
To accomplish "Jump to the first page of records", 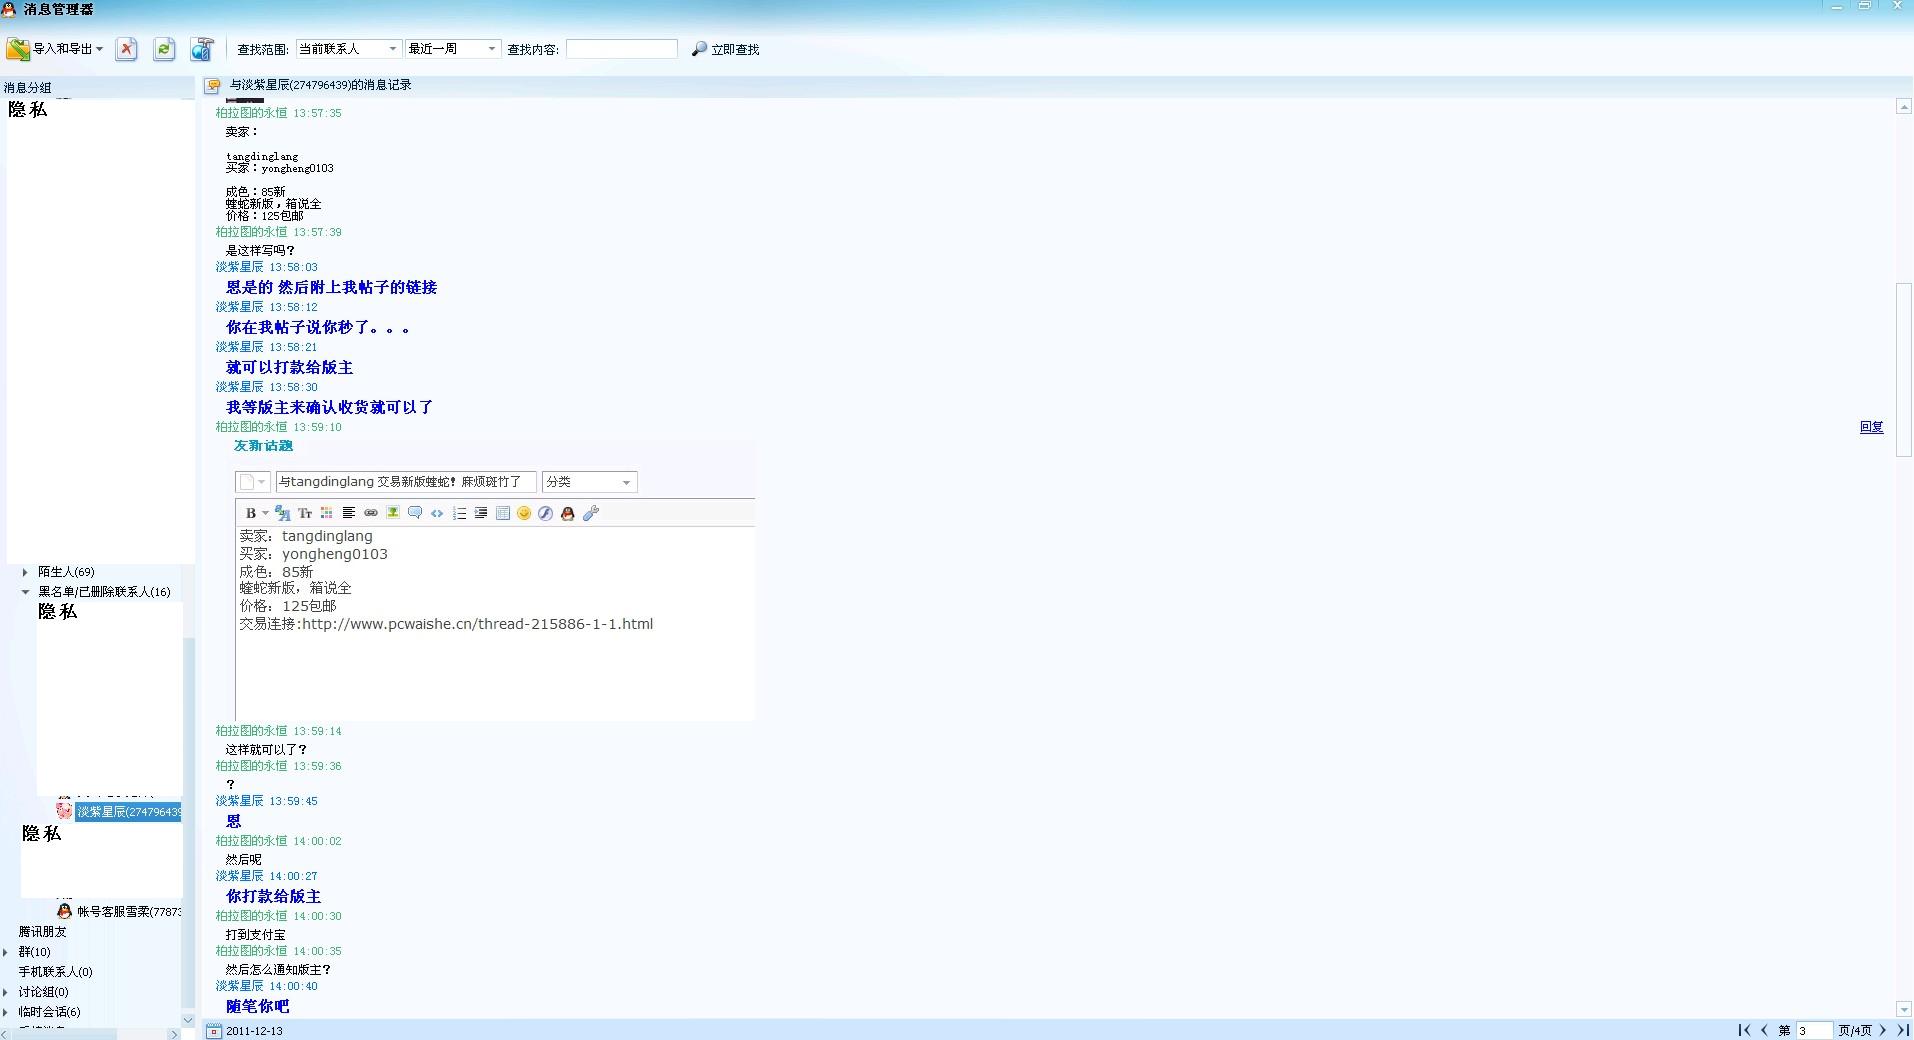I will click(1744, 1030).
